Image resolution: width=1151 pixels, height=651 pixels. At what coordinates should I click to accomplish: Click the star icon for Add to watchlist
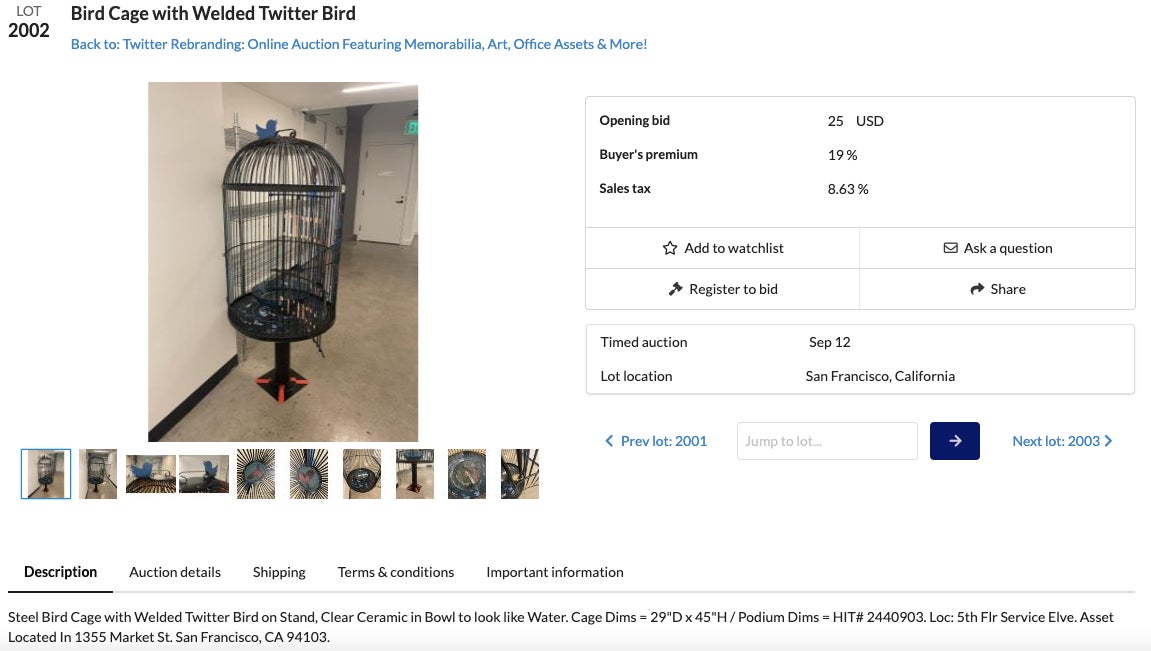pos(670,248)
